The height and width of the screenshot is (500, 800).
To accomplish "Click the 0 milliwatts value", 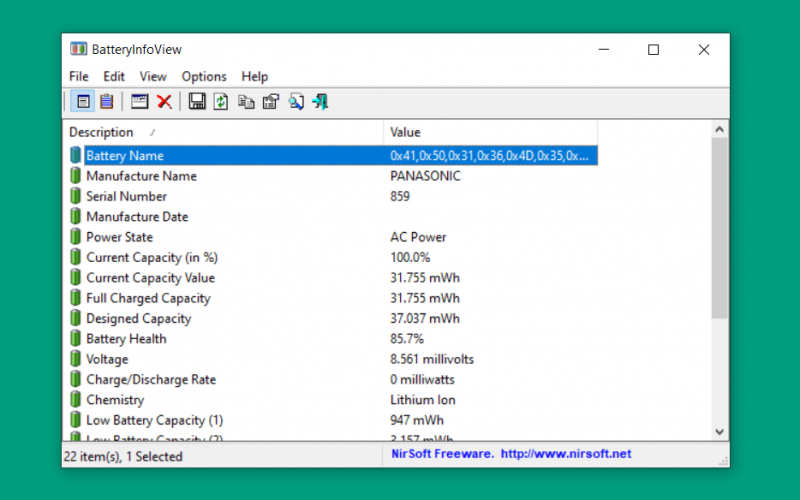I will pos(422,379).
